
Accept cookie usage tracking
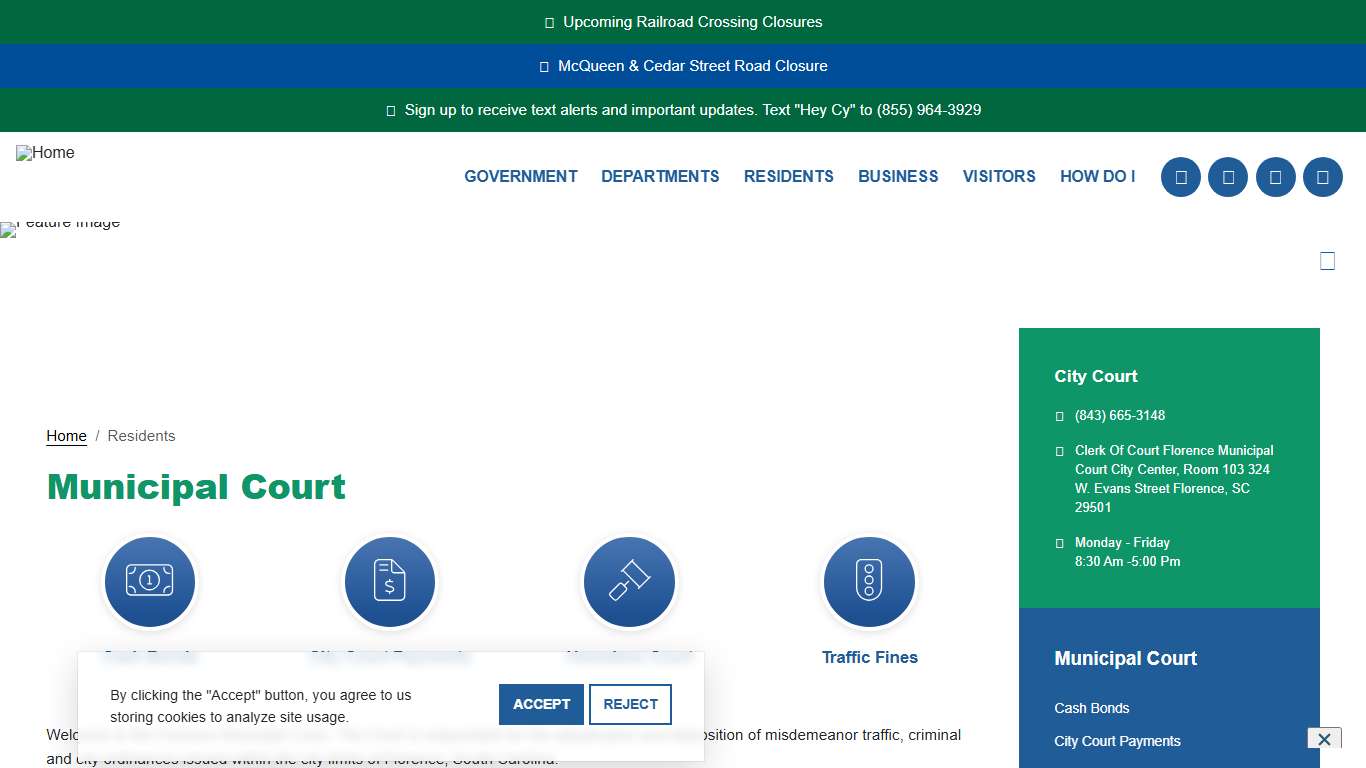541,704
